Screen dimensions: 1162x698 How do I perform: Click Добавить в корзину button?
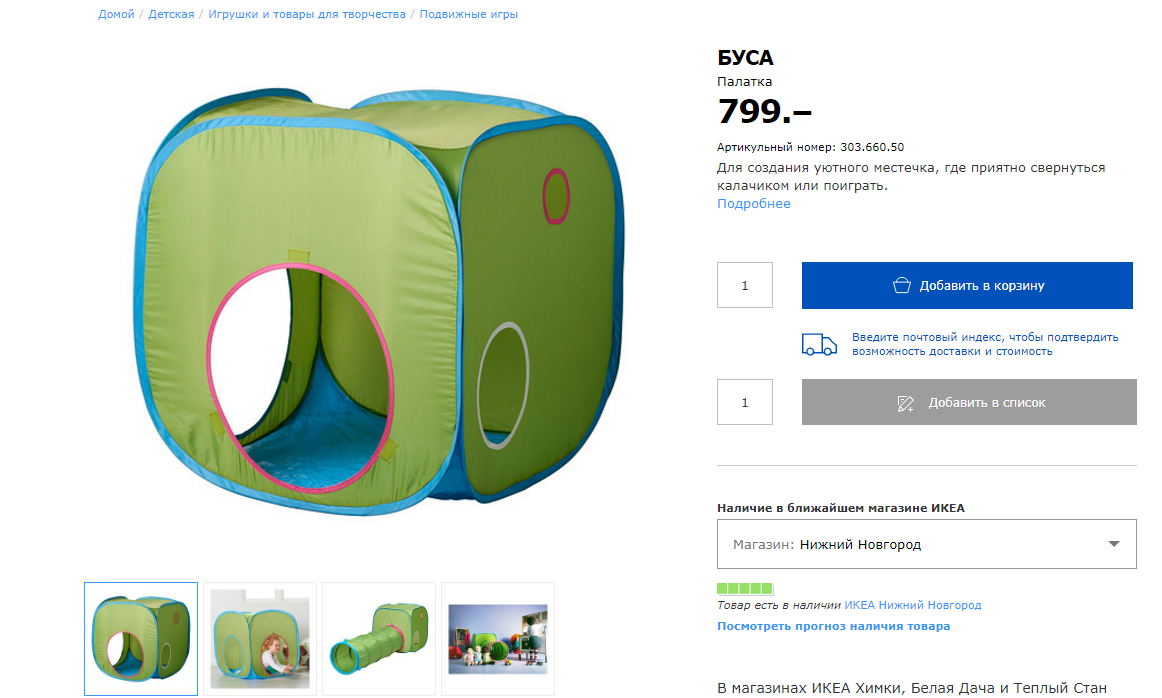pos(967,285)
